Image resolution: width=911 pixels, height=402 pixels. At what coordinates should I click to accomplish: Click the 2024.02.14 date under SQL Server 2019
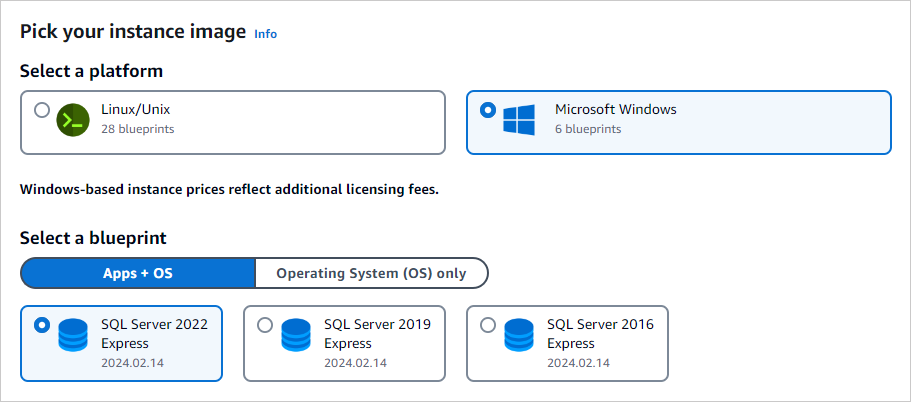(x=356, y=363)
